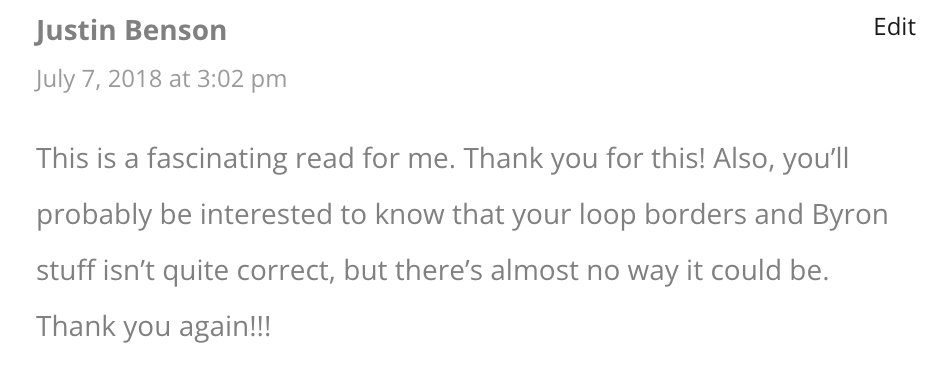948x378 pixels.
Task: Click "stuff isn't quite correct" text
Action: tap(185, 271)
